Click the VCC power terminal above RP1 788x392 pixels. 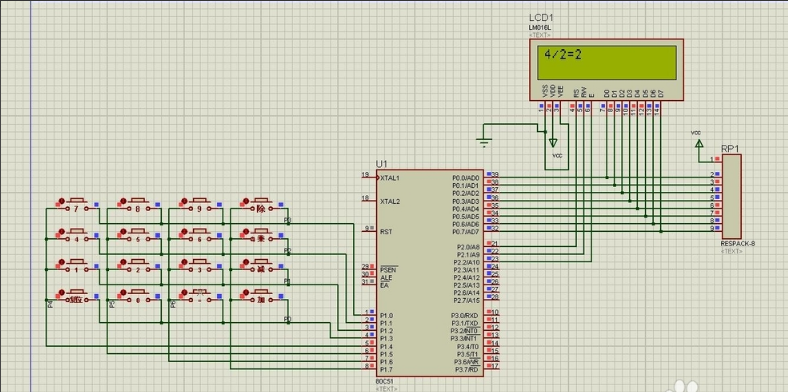tap(699, 144)
